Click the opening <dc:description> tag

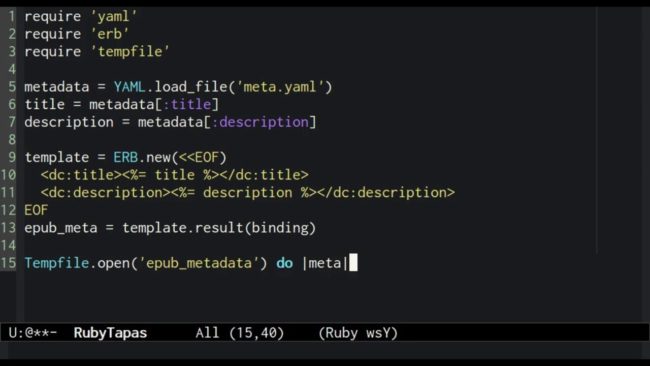[105, 193]
